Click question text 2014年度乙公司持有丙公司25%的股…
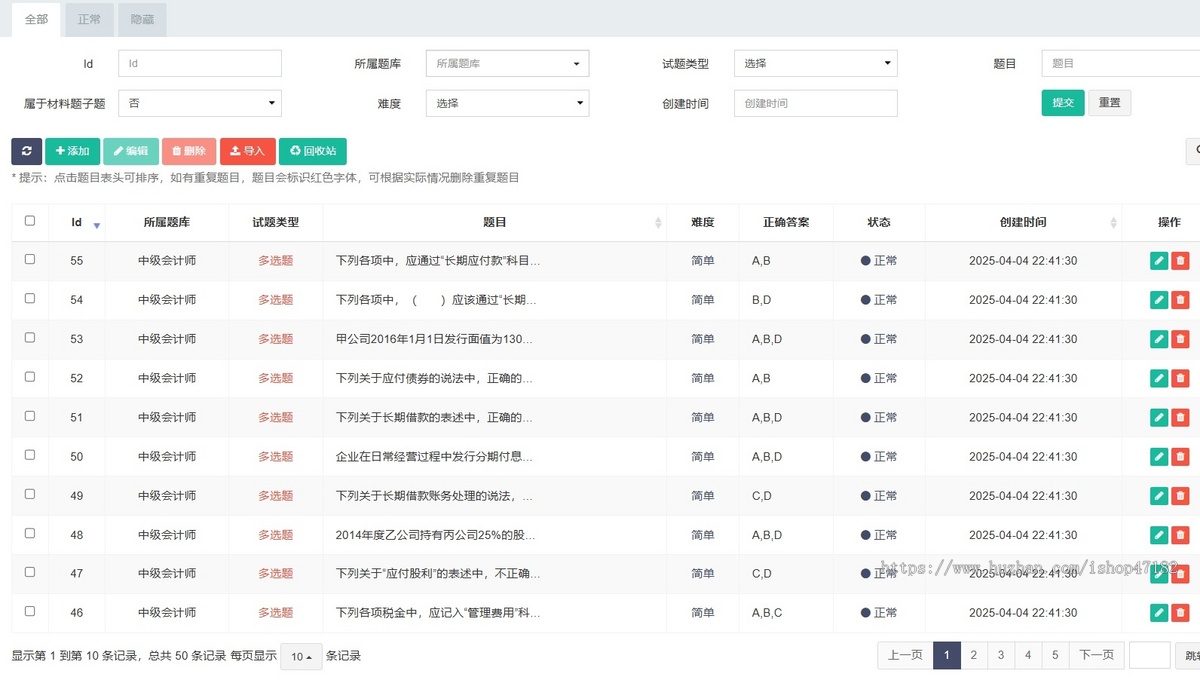1200x680 pixels. [x=434, y=535]
